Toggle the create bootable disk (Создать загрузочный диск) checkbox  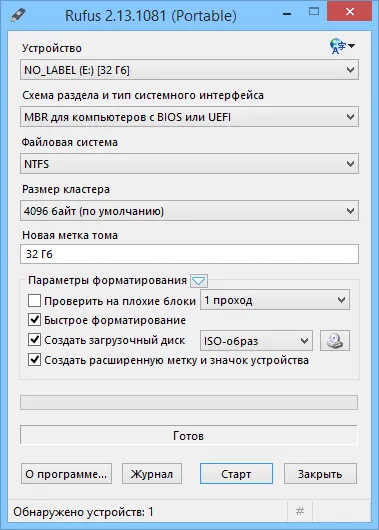click(34, 340)
